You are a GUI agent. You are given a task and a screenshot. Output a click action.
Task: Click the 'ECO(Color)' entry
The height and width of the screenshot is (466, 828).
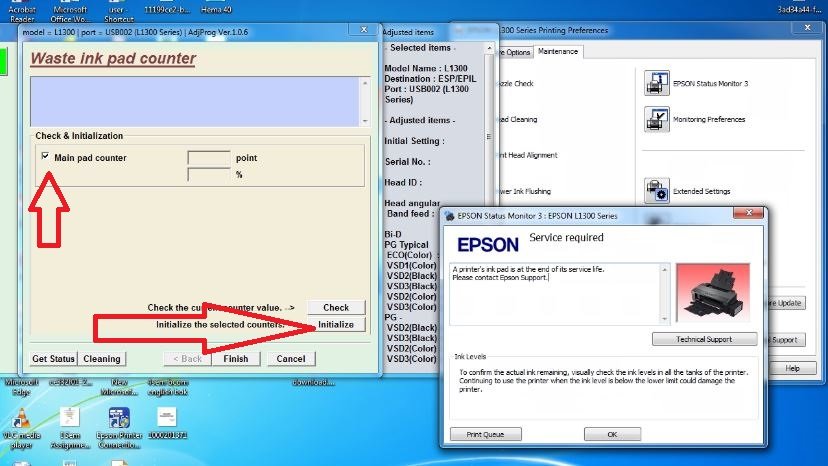click(x=410, y=255)
